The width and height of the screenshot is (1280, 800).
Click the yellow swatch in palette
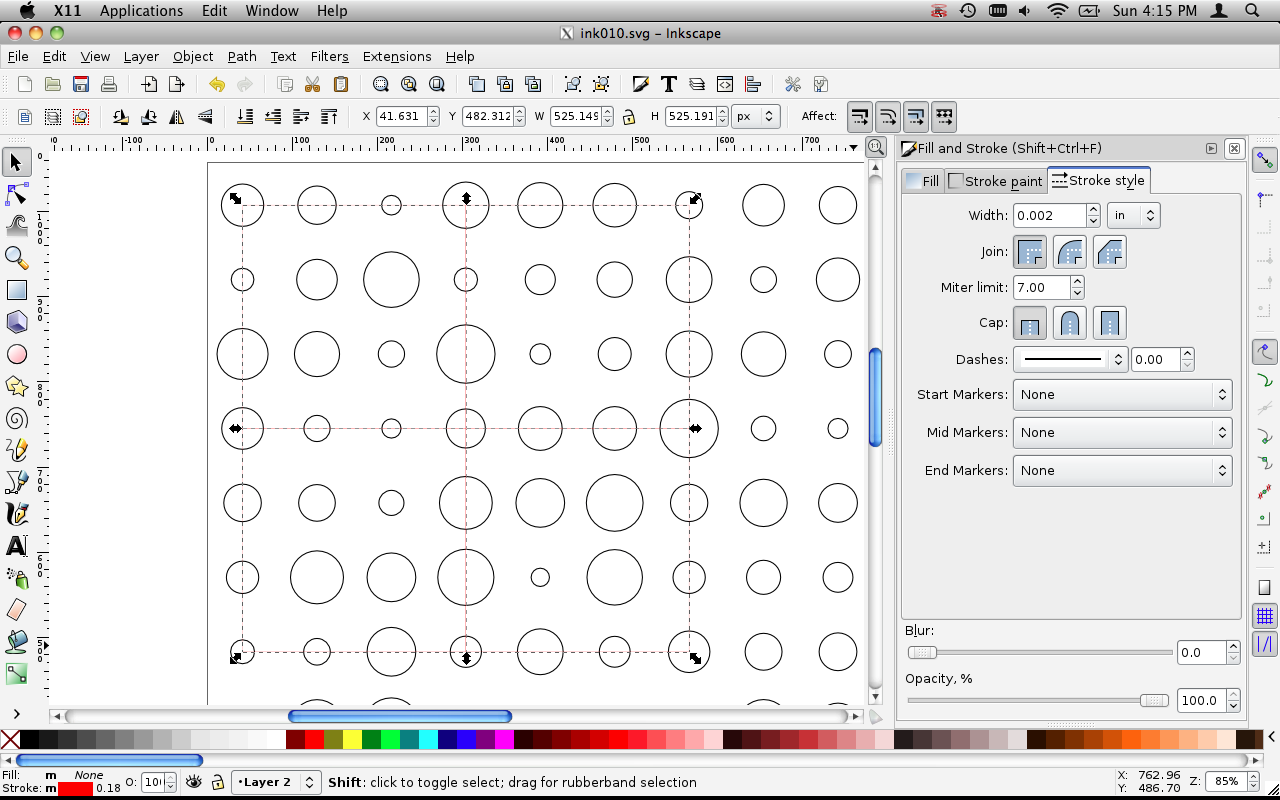pos(352,740)
